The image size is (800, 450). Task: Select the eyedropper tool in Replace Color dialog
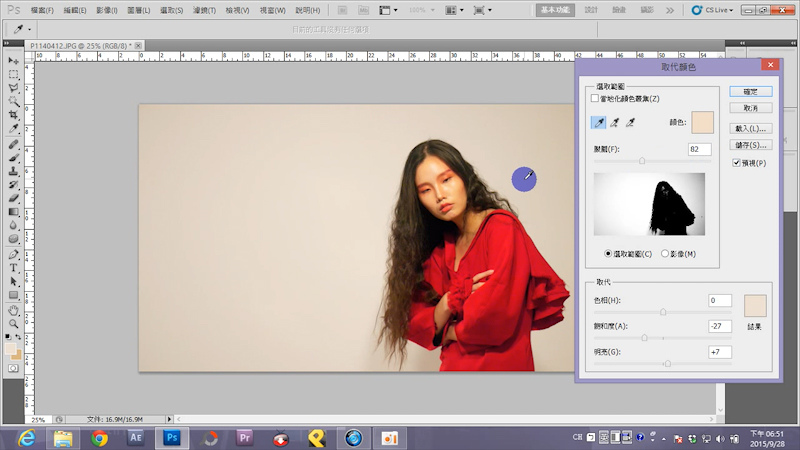click(x=599, y=122)
